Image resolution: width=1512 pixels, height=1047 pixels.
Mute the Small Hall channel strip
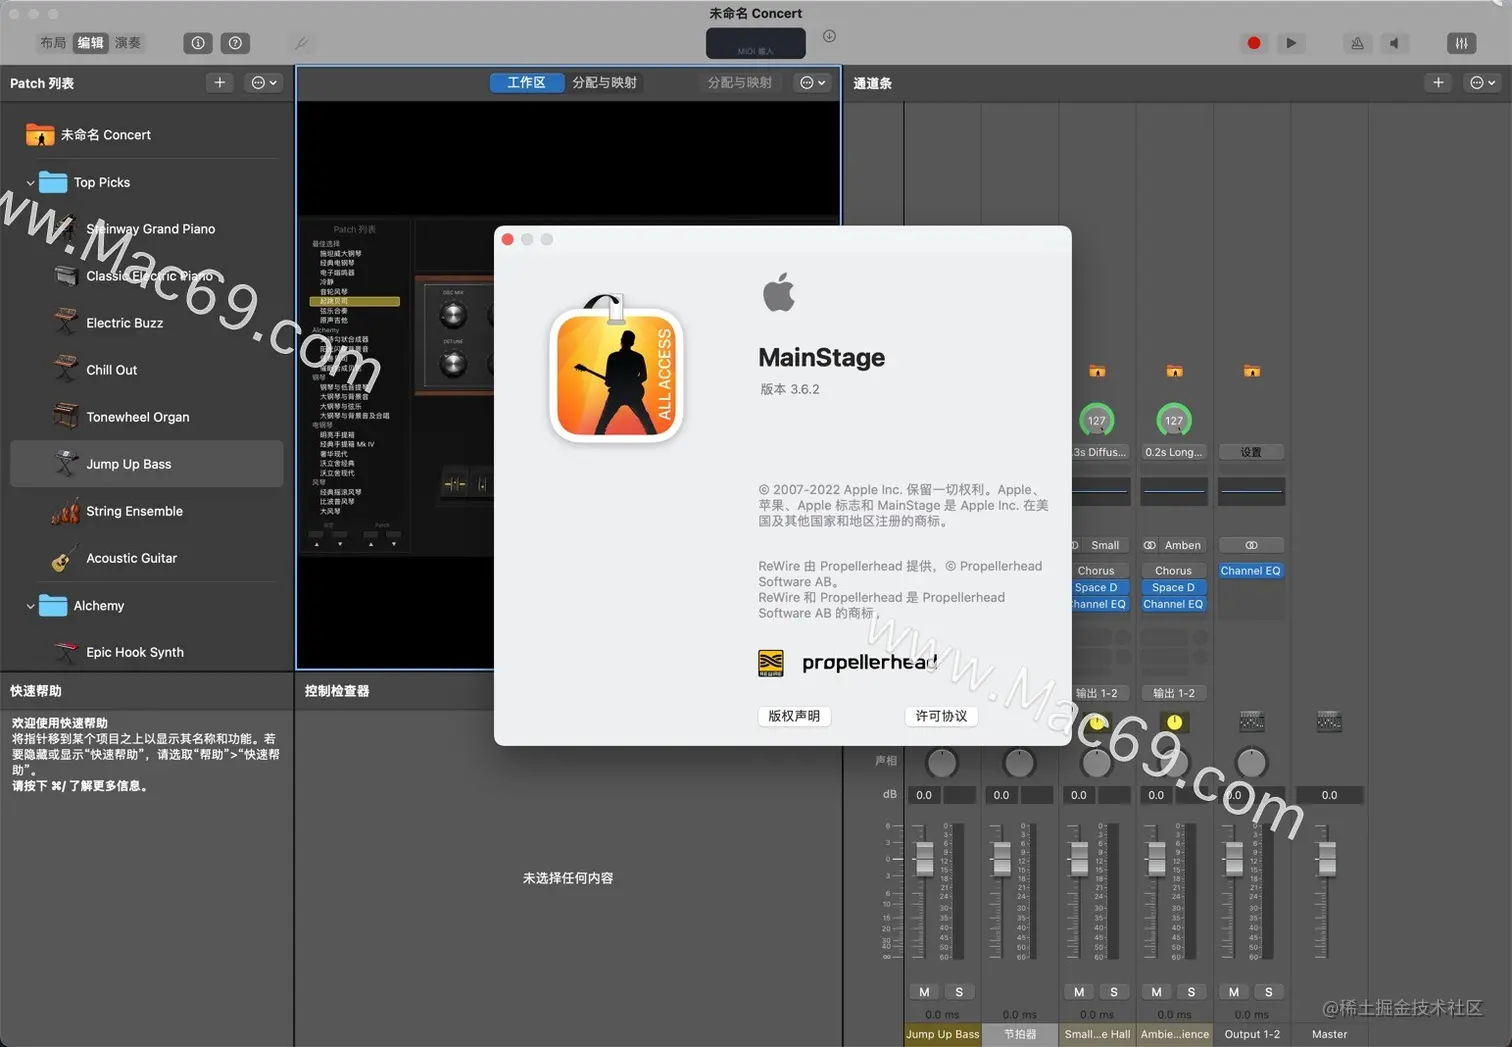[x=1079, y=992]
